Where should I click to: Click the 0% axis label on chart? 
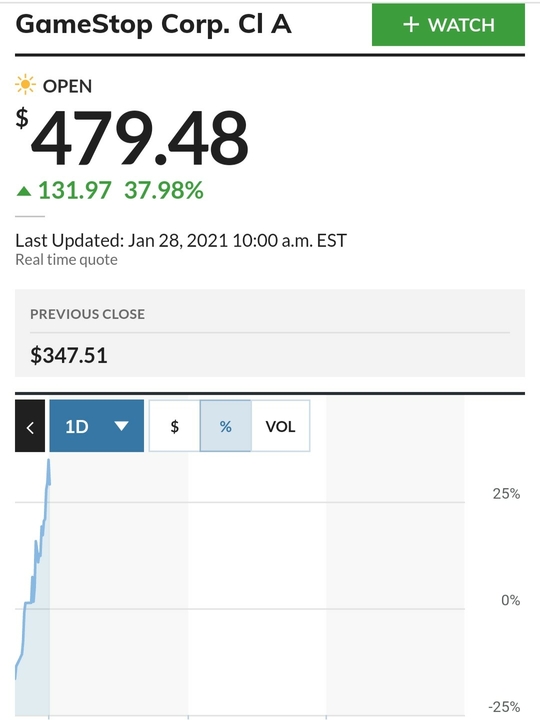pos(510,600)
